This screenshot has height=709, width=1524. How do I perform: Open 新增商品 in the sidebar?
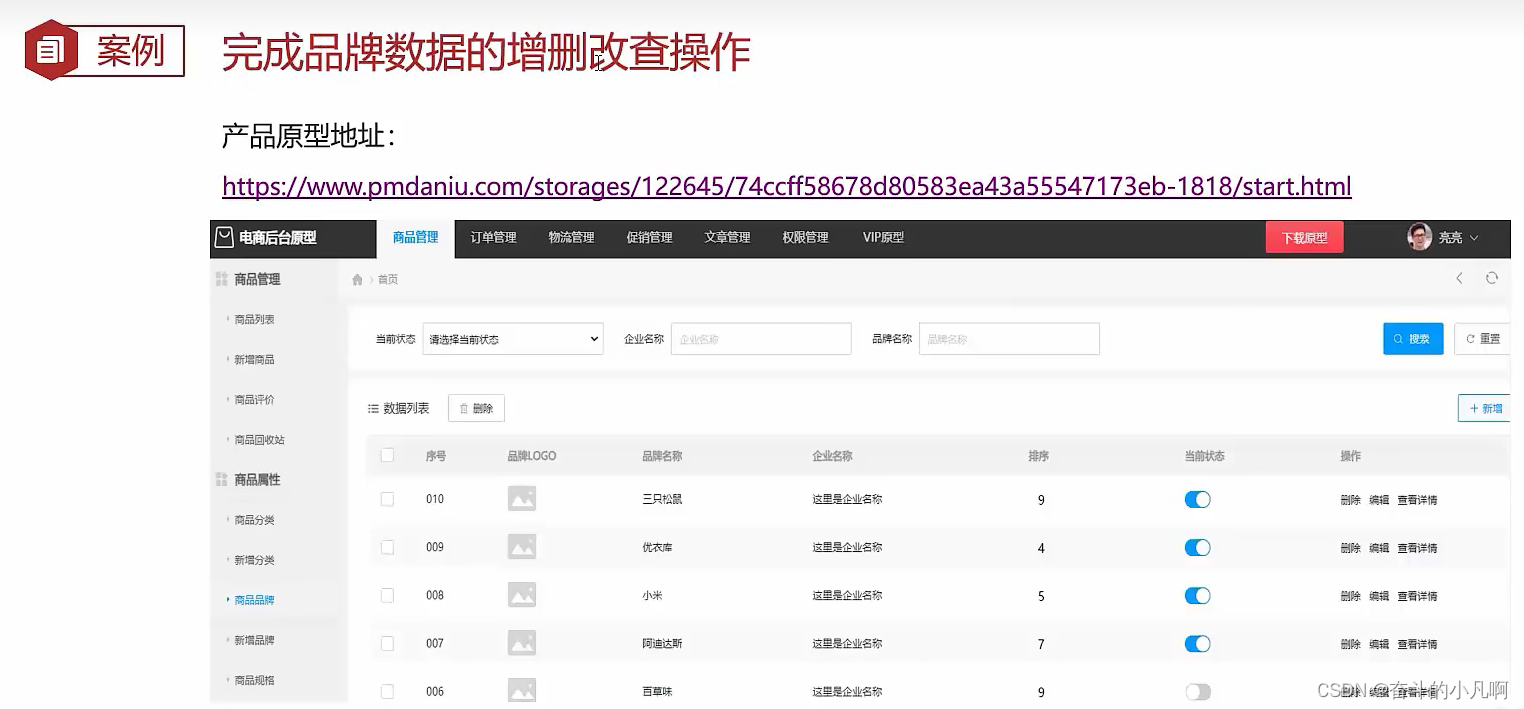click(254, 360)
